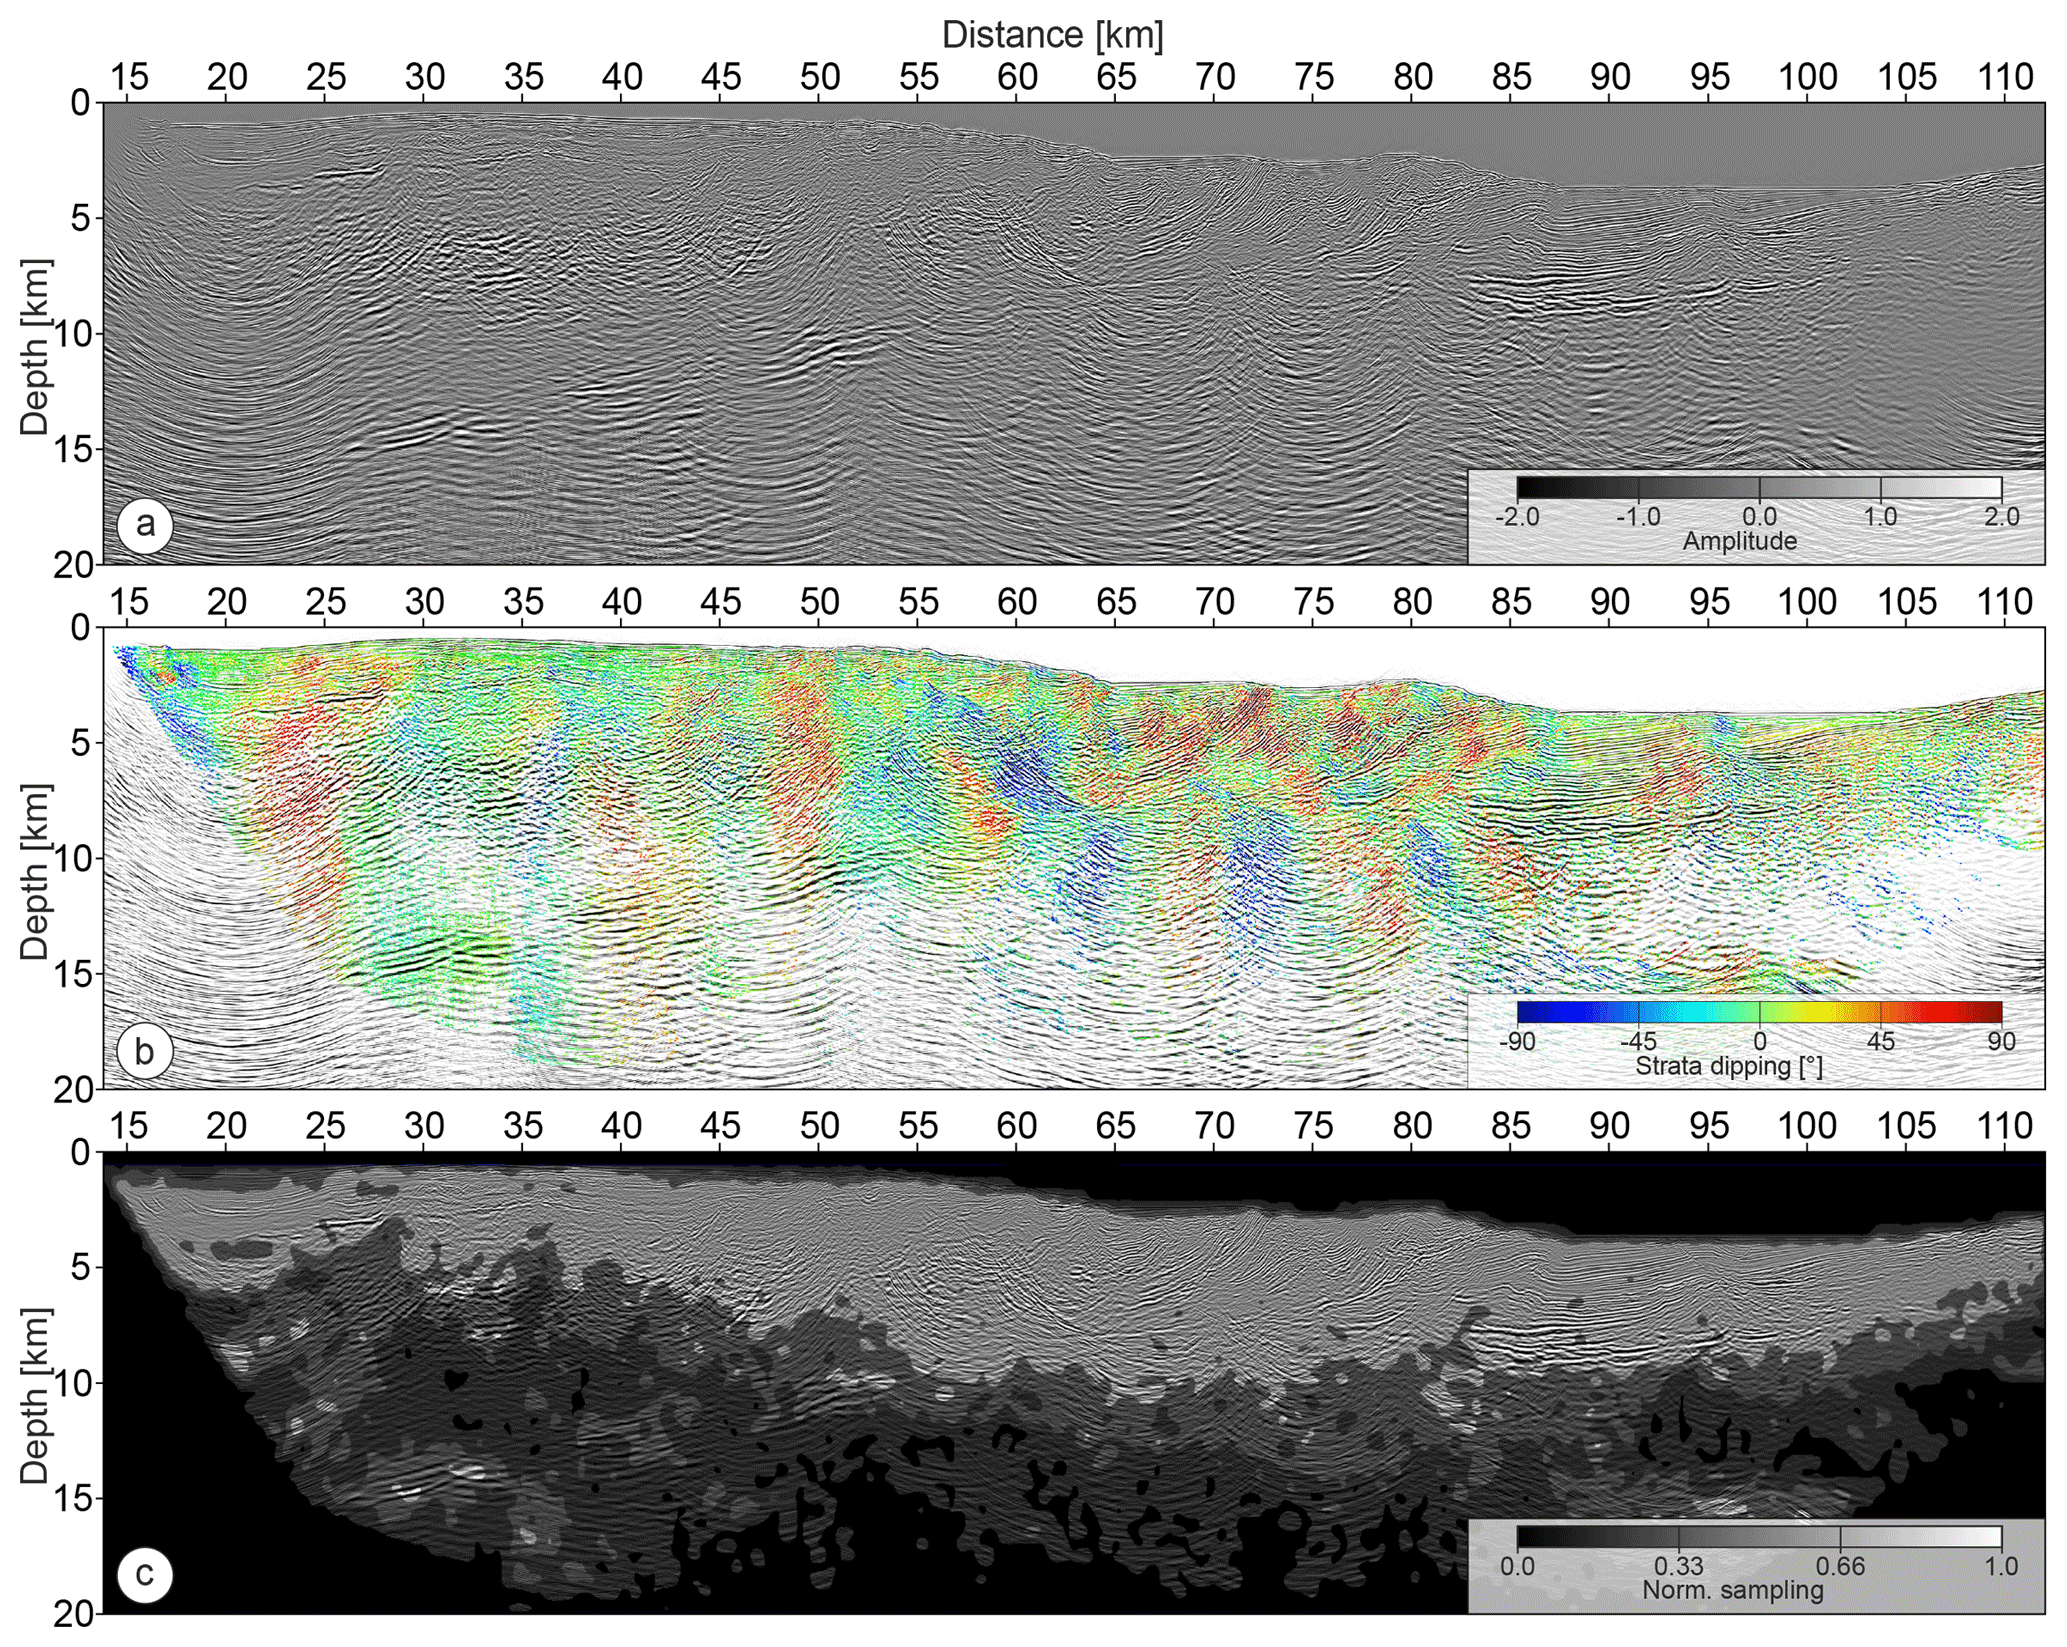Click the rainbow Strata dipping colorbar
This screenshot has width=2067, height=1647.
pos(1758,1012)
